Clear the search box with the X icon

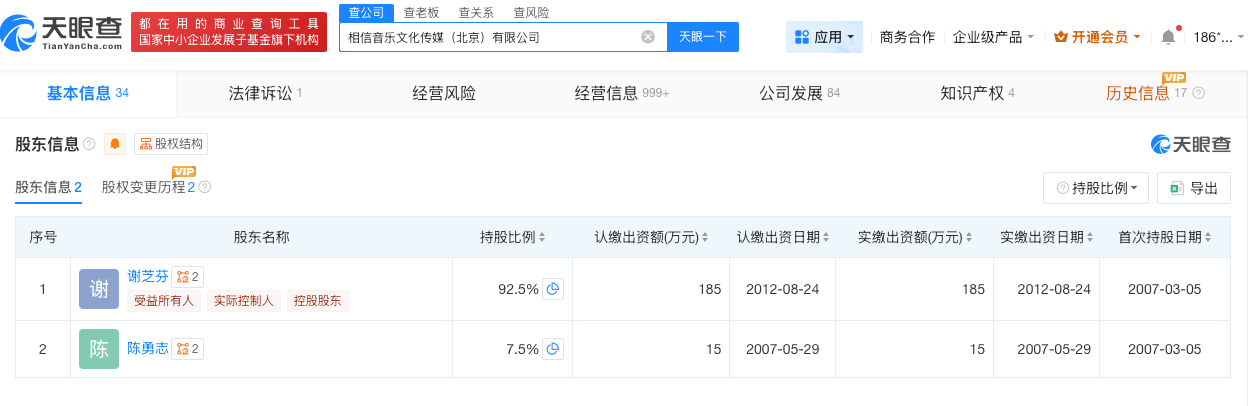click(648, 37)
